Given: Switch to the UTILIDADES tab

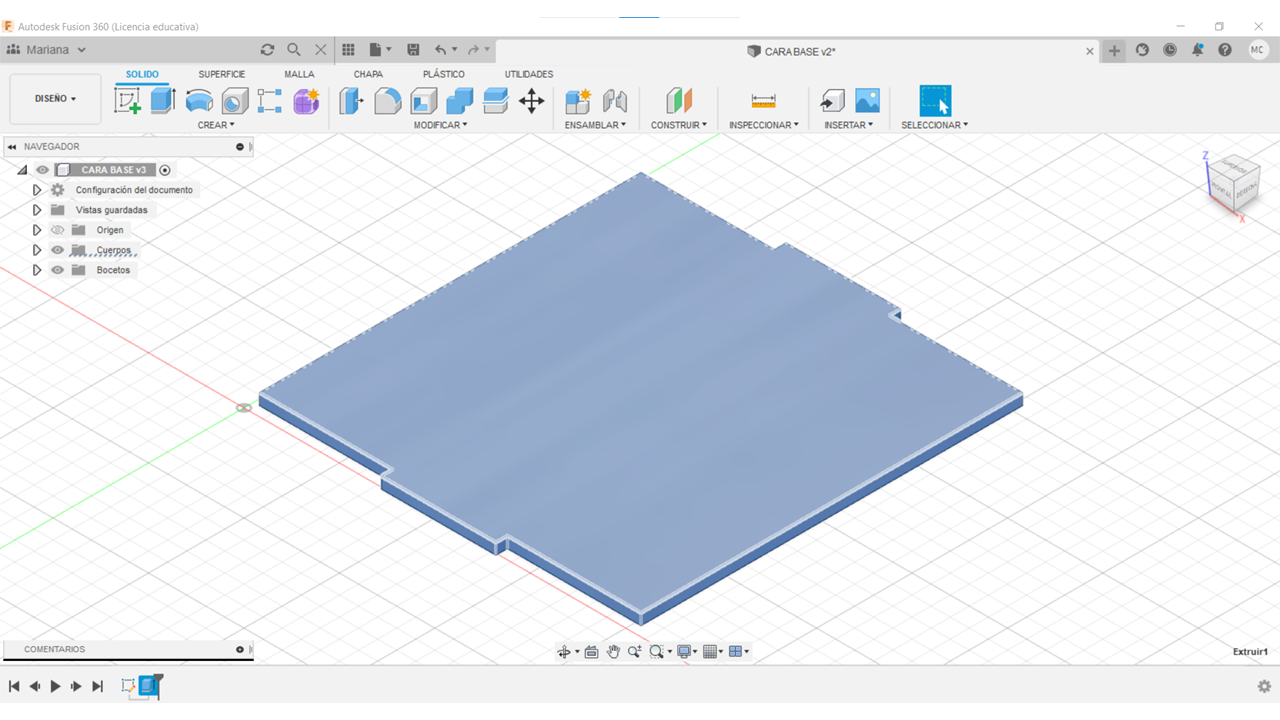Looking at the screenshot, I should 529,74.
